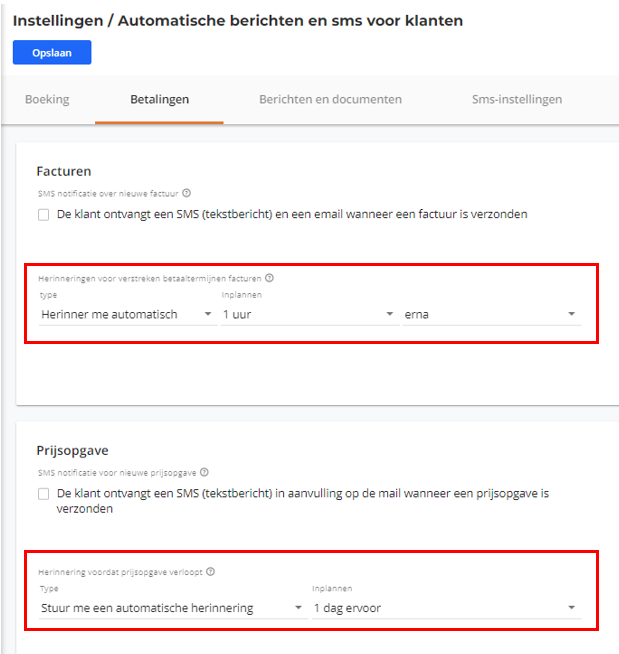Click the blue Opslaan button
619x654 pixels.
[52, 53]
